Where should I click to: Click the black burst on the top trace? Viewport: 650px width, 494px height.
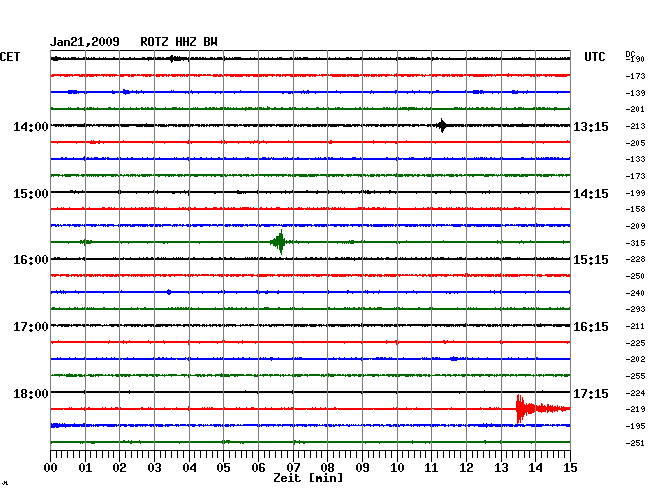(x=176, y=59)
